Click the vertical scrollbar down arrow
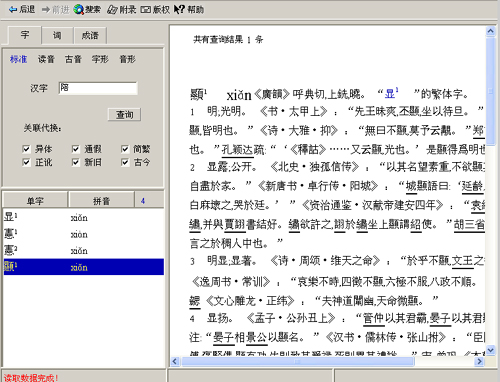The image size is (500, 382). click(x=490, y=350)
